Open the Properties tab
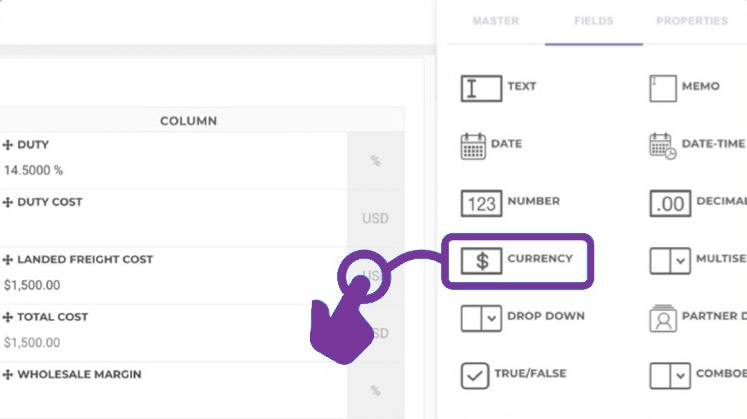This screenshot has height=419, width=747. (x=691, y=21)
